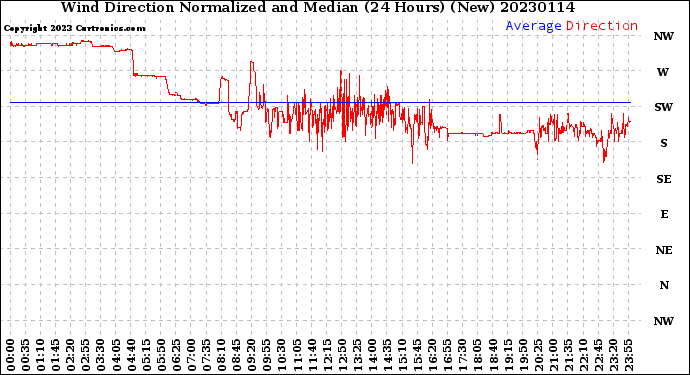Screen dimensions: 690x375
Task: Click the "14:35" time axis label
Action: coord(387,355)
